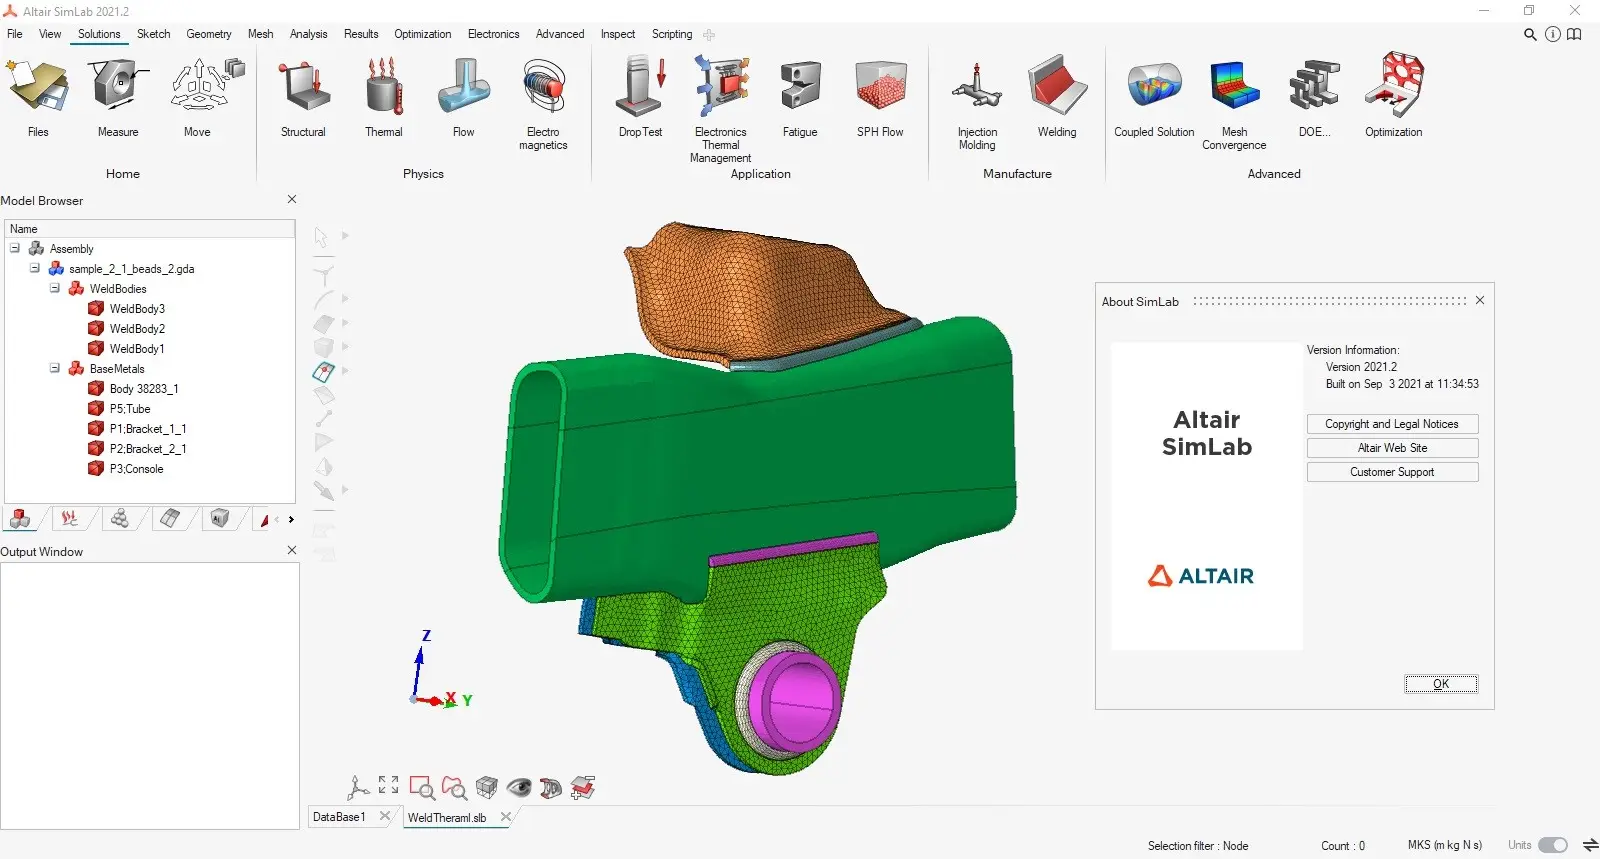Toggle the Units switch in status bar
The image size is (1600, 859).
(1552, 845)
